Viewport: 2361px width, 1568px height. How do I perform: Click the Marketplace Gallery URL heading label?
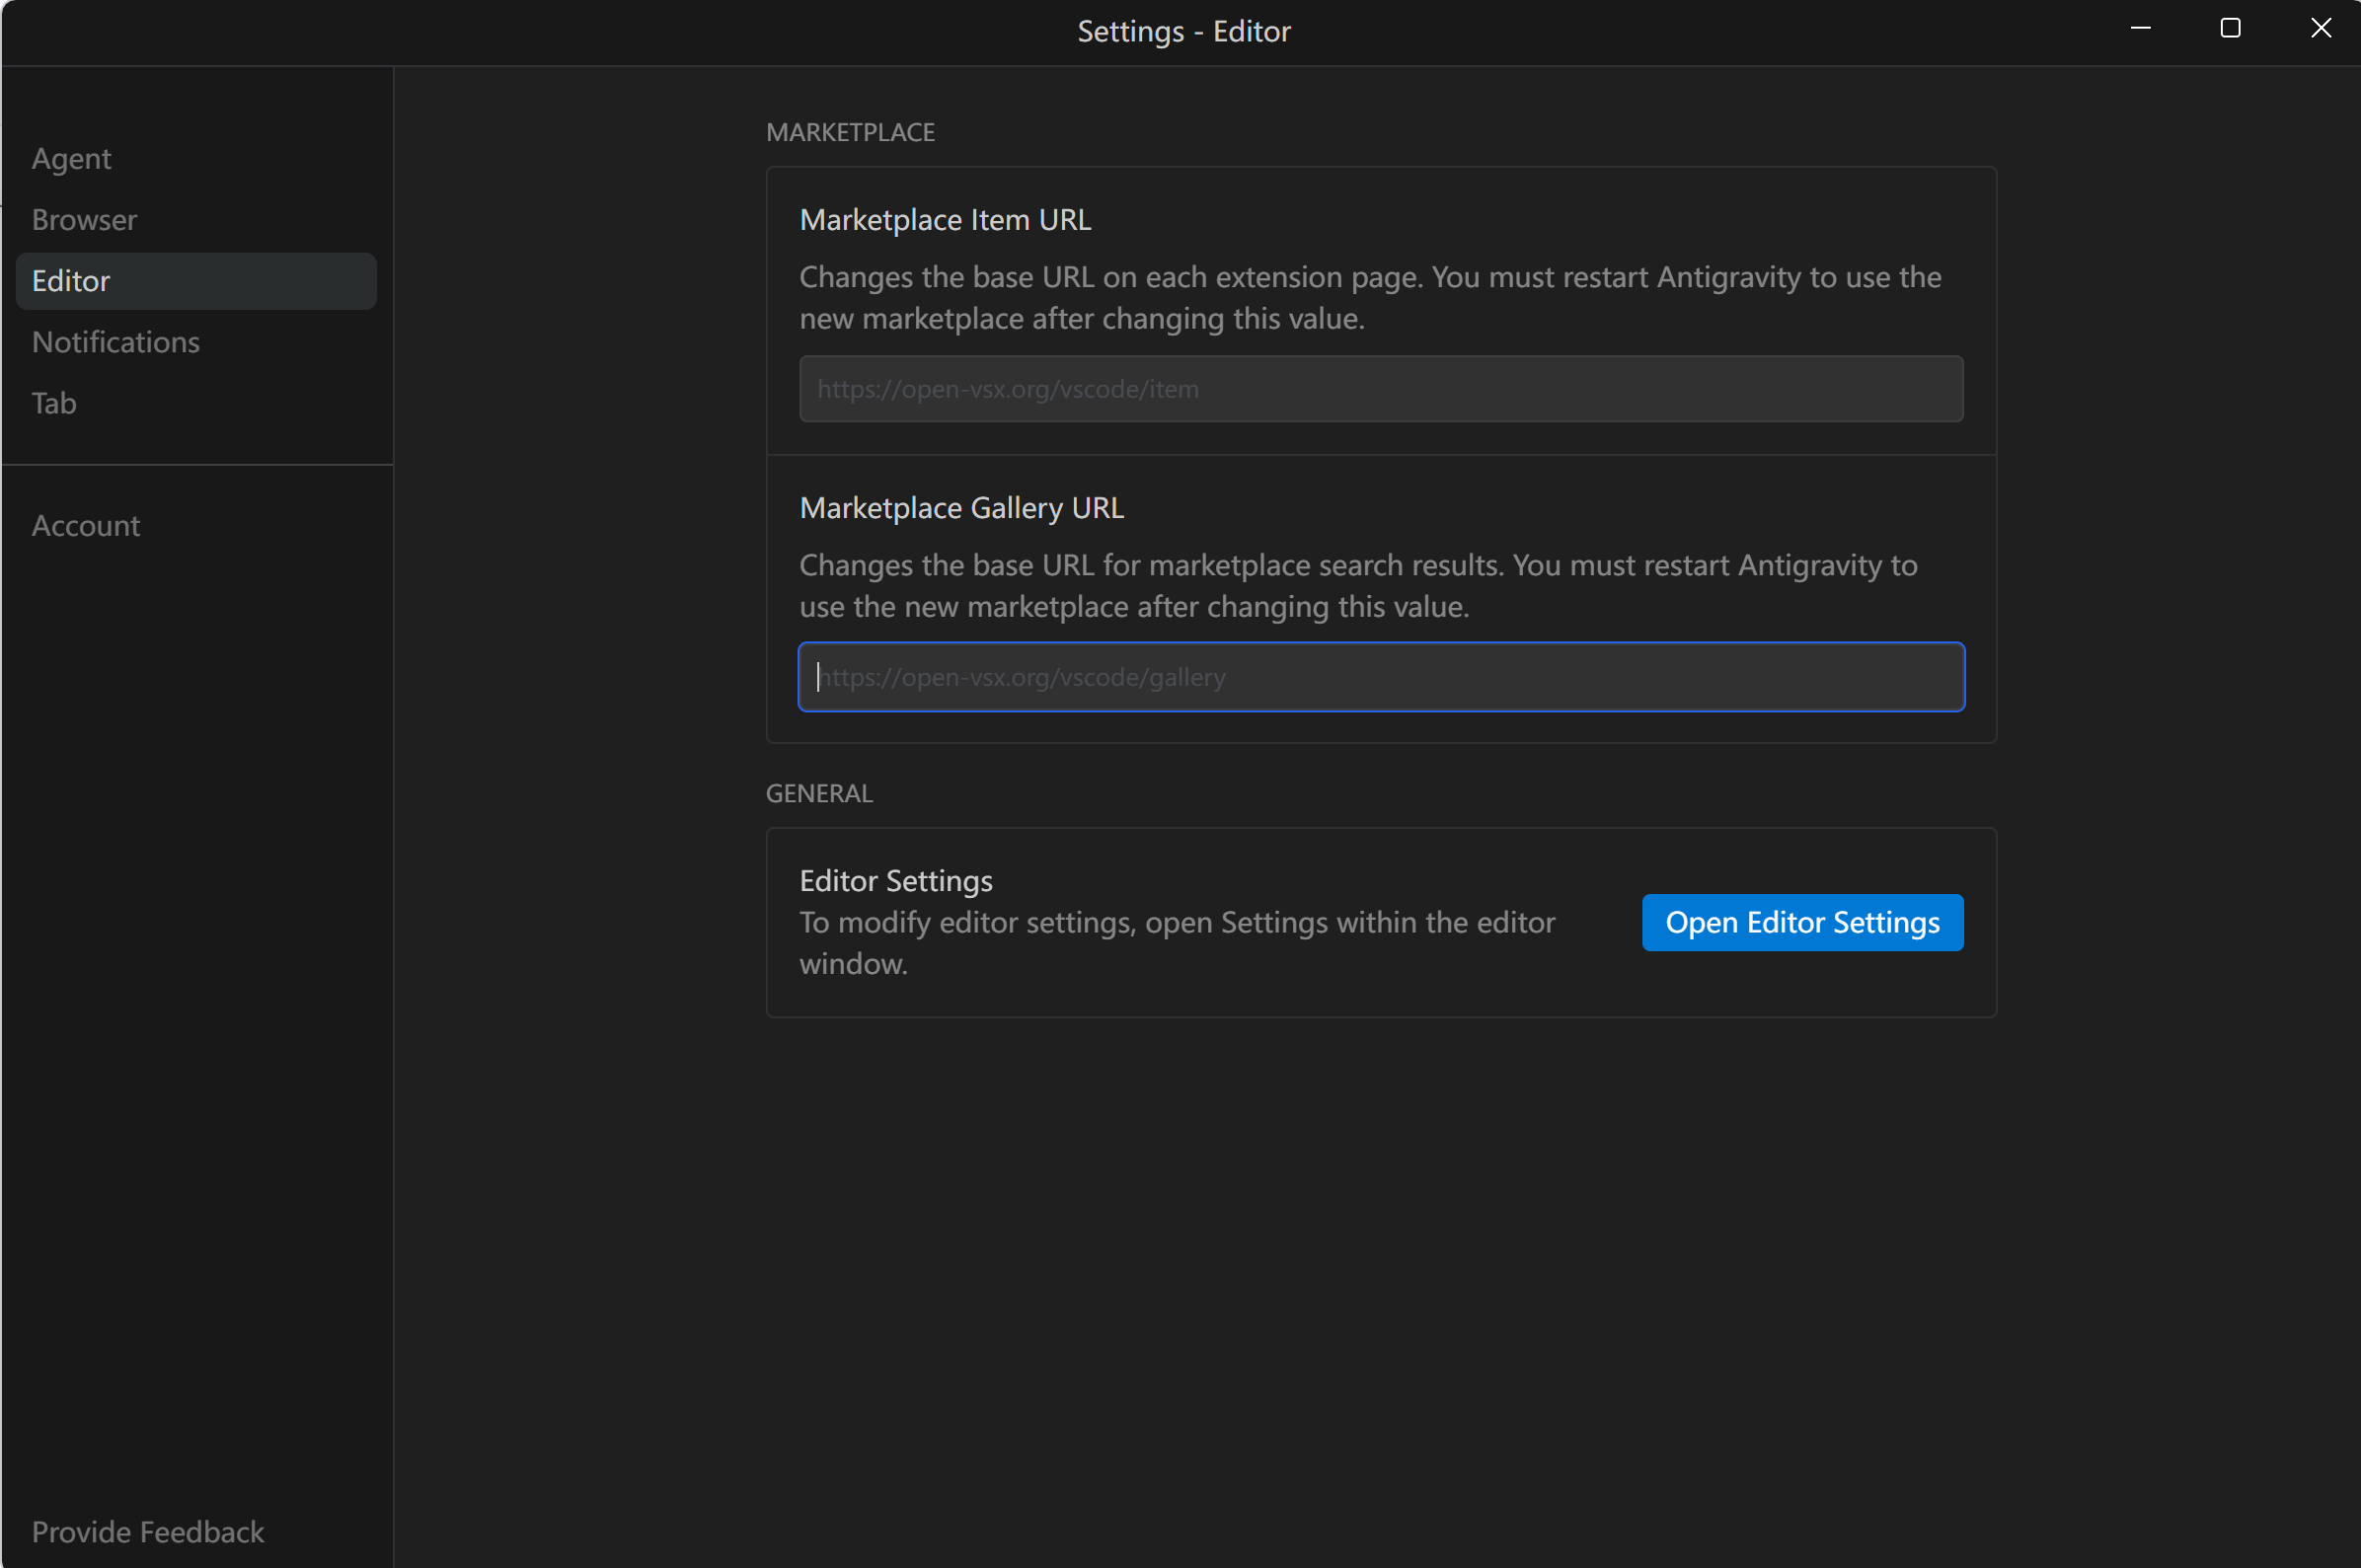point(961,507)
